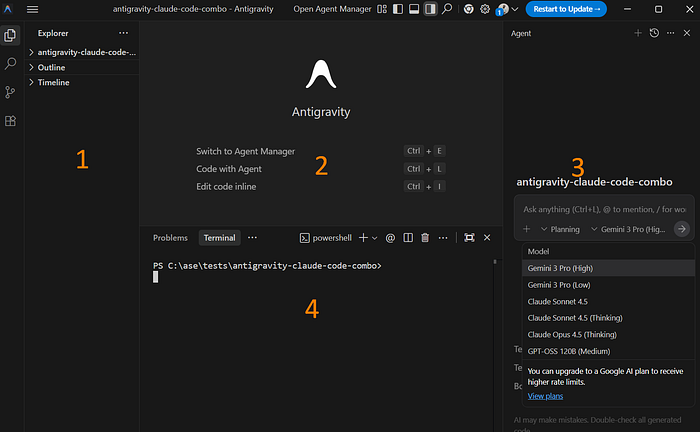The width and height of the screenshot is (700, 432).
Task: Create a new terminal with plus icon
Action: (x=363, y=238)
